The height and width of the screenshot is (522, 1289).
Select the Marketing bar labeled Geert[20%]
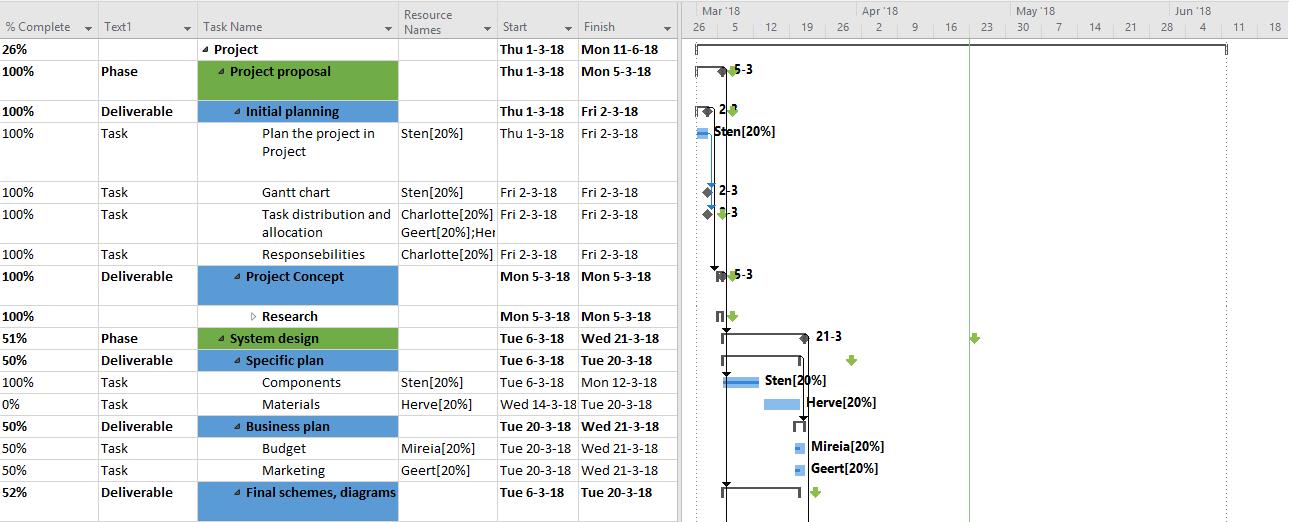point(799,470)
